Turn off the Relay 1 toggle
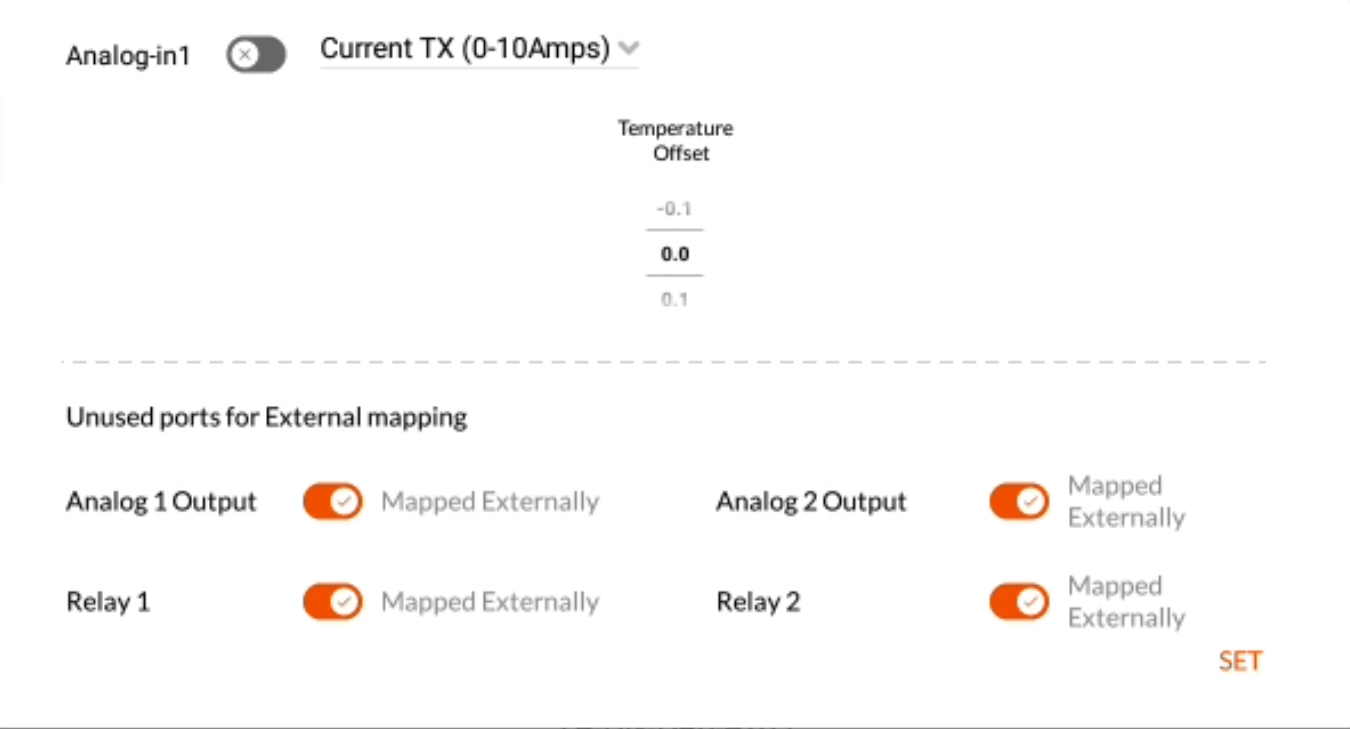Screen dimensions: 1350x729 (x=333, y=602)
